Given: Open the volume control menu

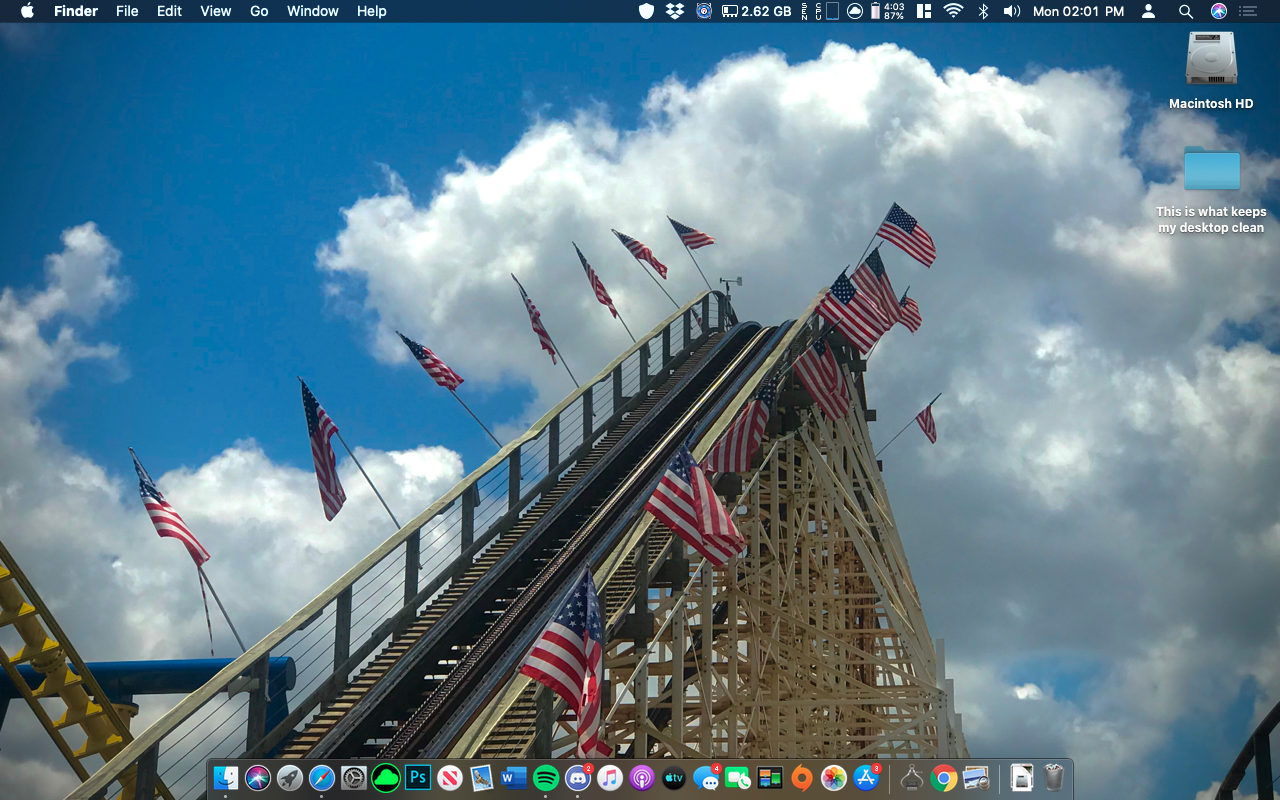Looking at the screenshot, I should click(x=1012, y=11).
